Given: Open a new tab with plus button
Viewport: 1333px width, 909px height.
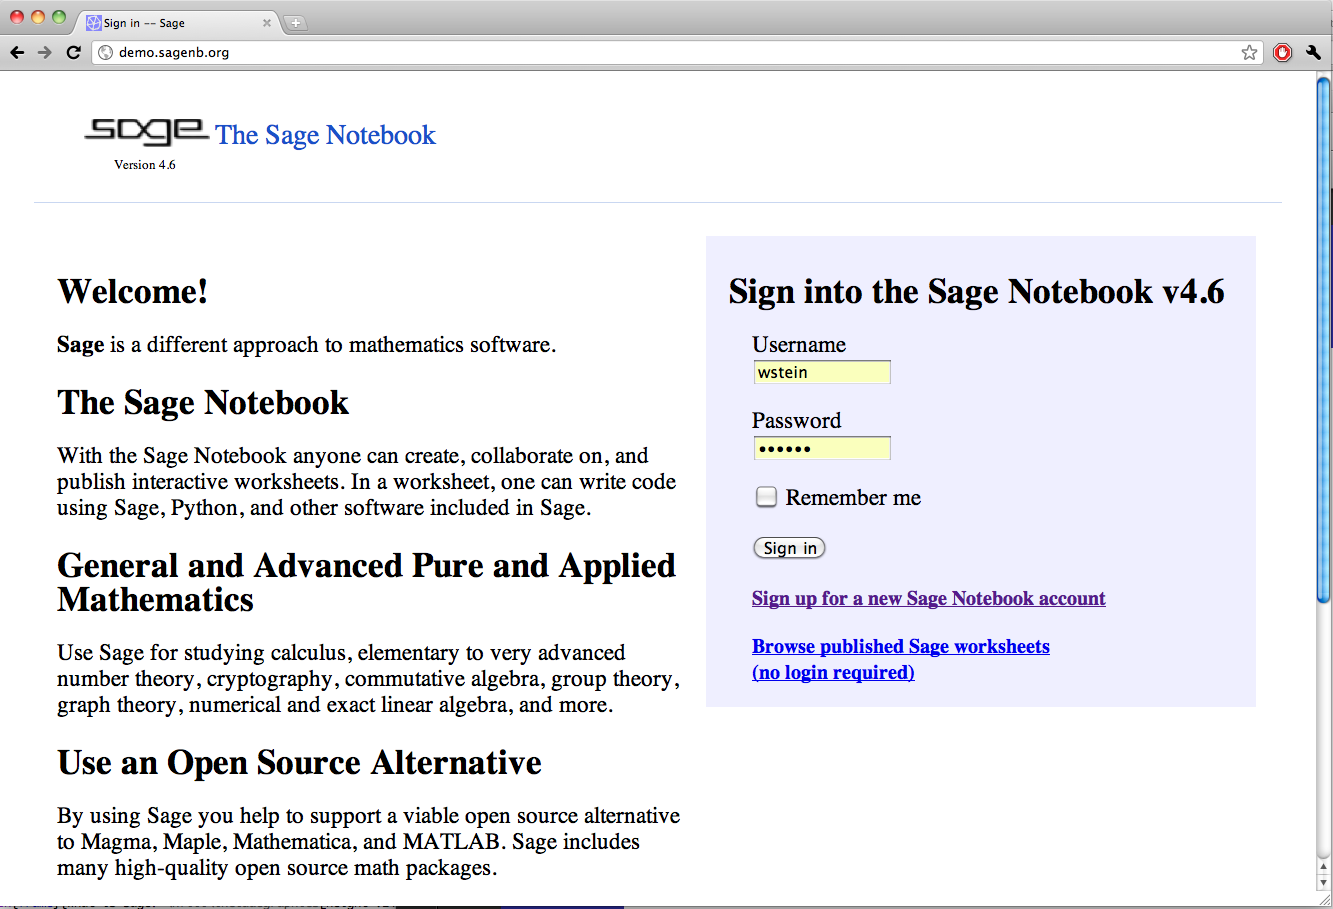Looking at the screenshot, I should (296, 23).
